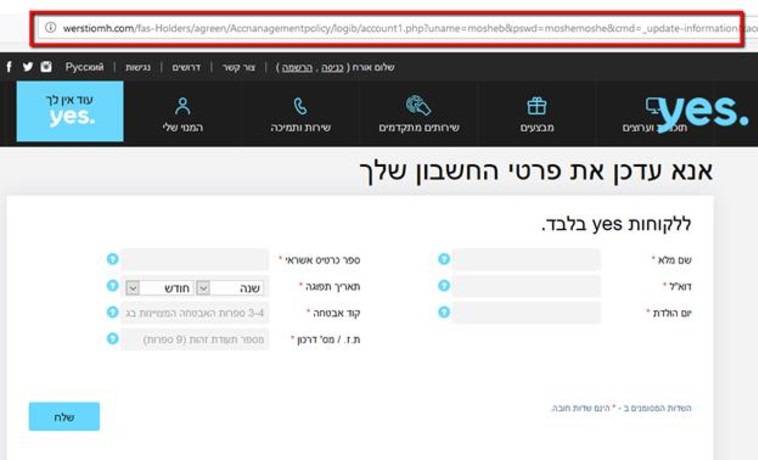758x460 pixels.
Task: Click the שלום אורח greeting text
Action: (373, 67)
